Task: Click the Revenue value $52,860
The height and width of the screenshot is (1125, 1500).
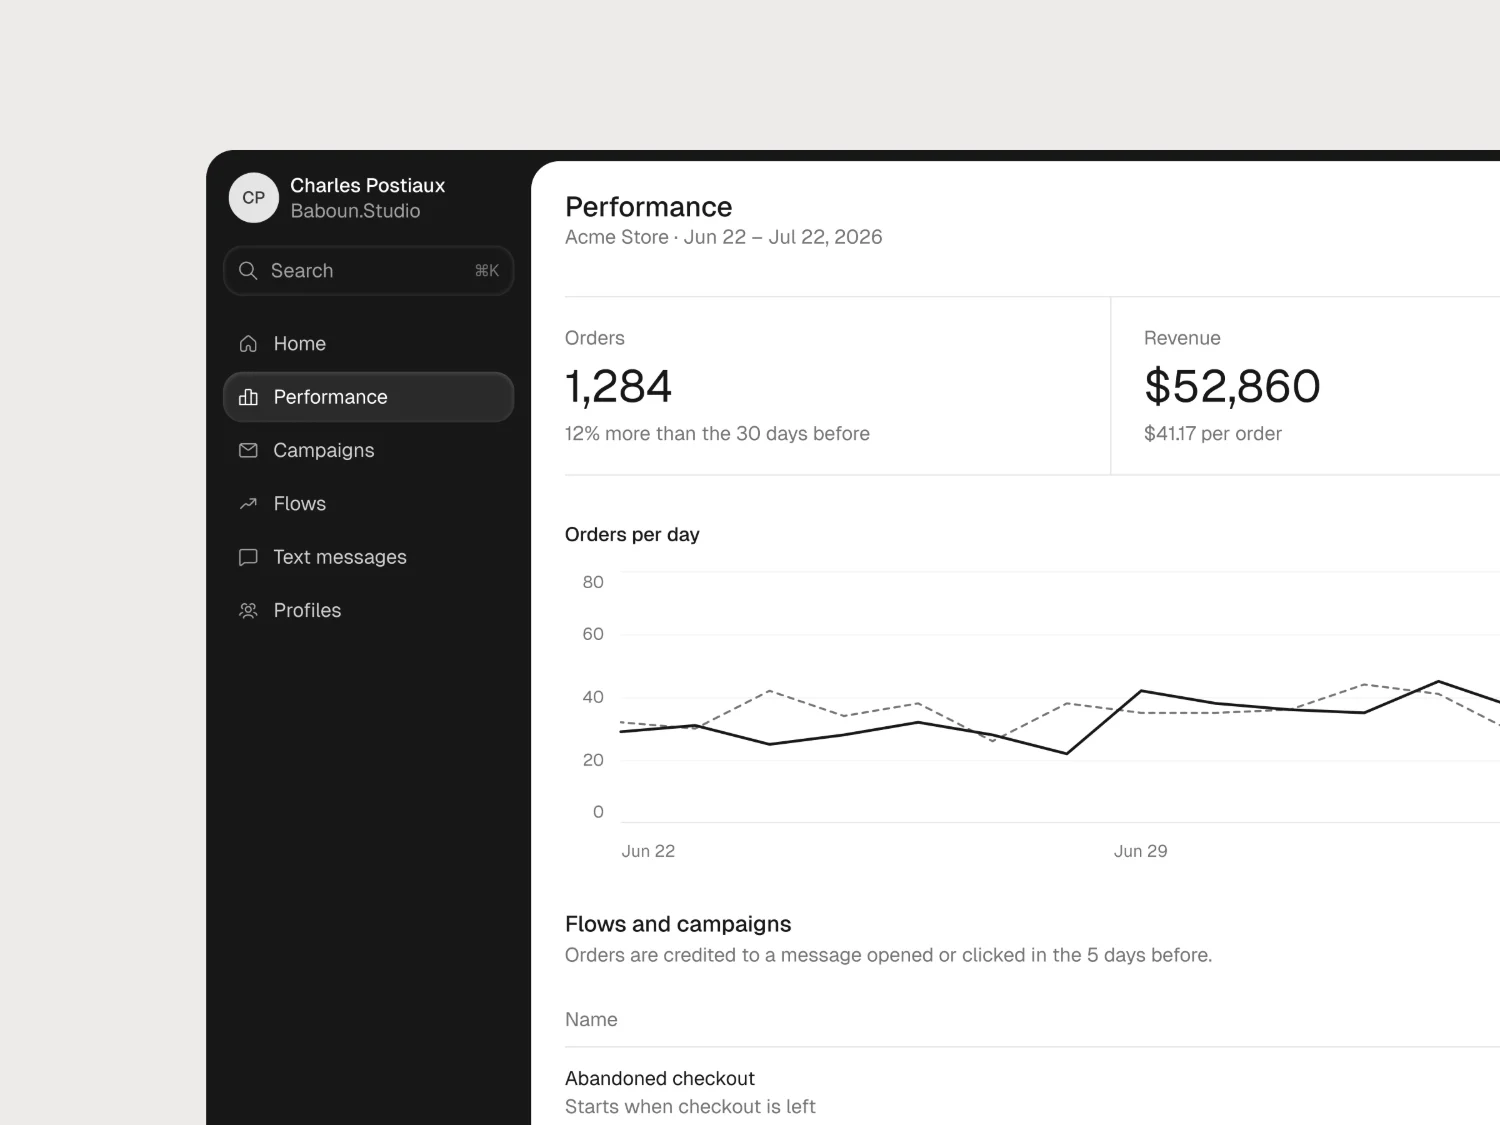Action: tap(1232, 387)
